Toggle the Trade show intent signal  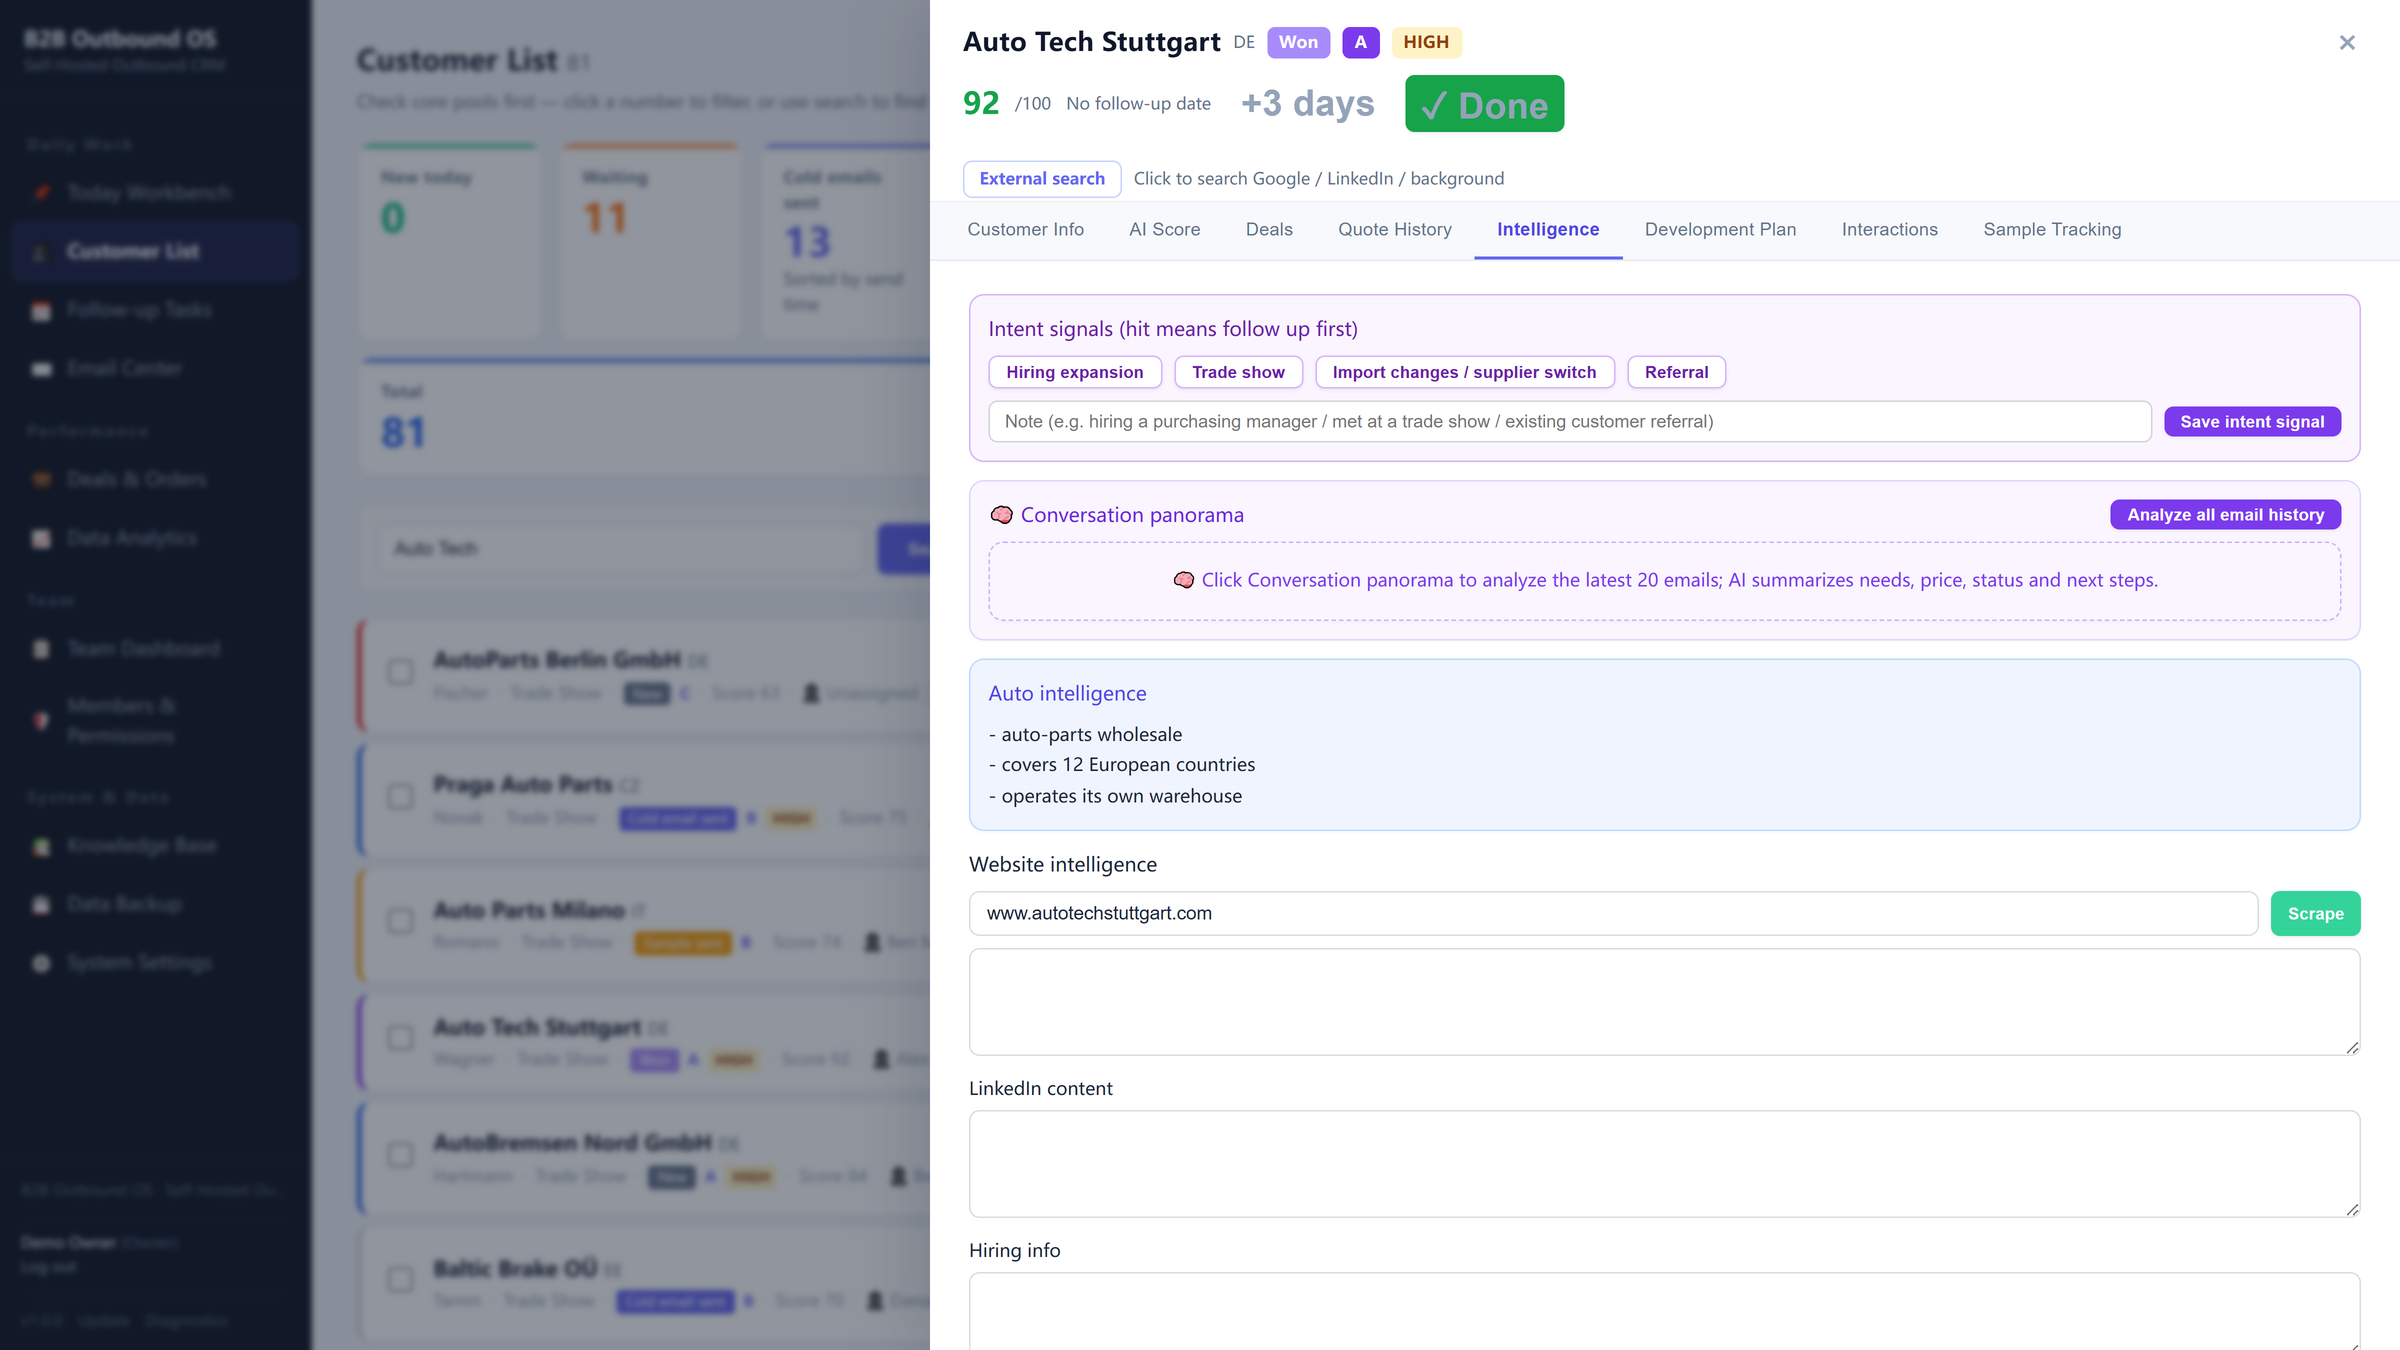pos(1238,372)
